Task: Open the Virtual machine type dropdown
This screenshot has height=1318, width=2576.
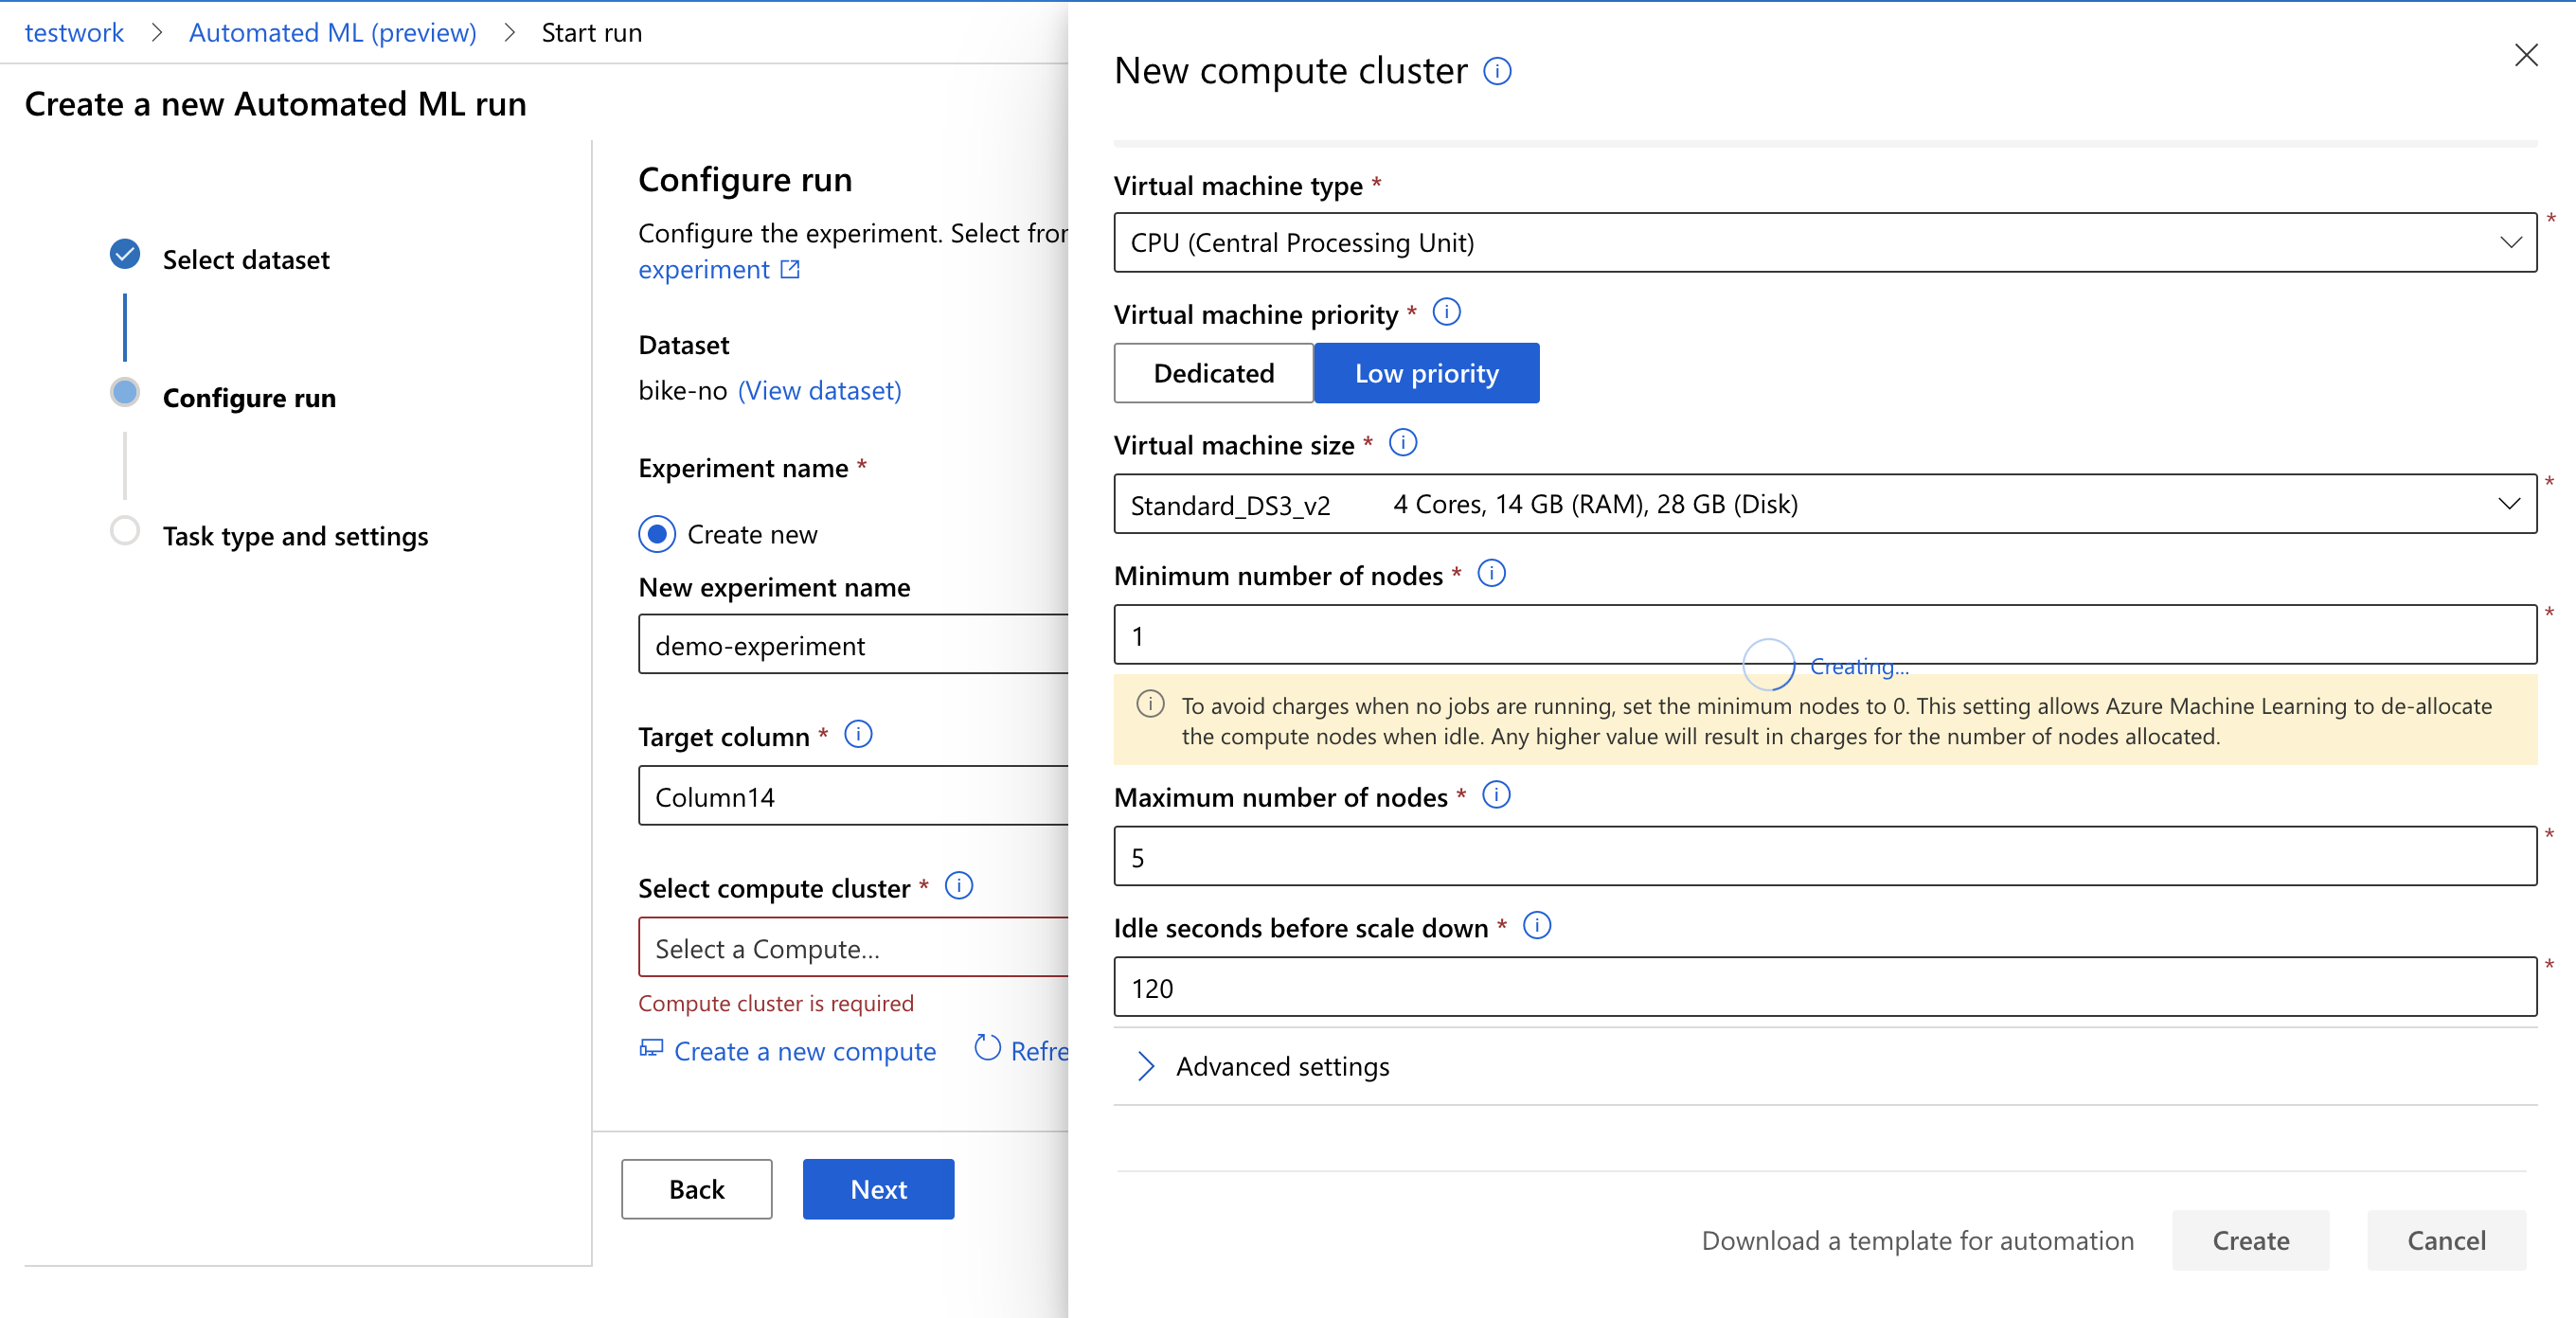Action: click(x=1824, y=242)
